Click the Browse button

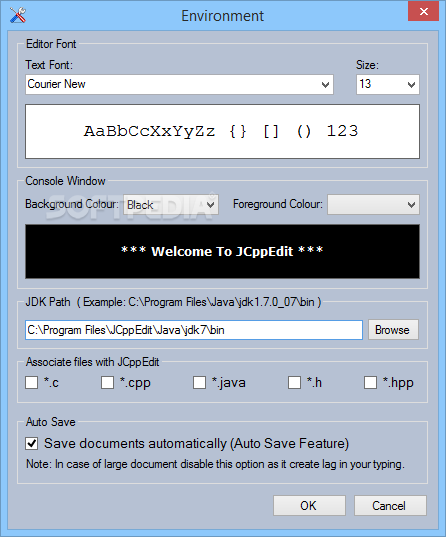click(393, 330)
